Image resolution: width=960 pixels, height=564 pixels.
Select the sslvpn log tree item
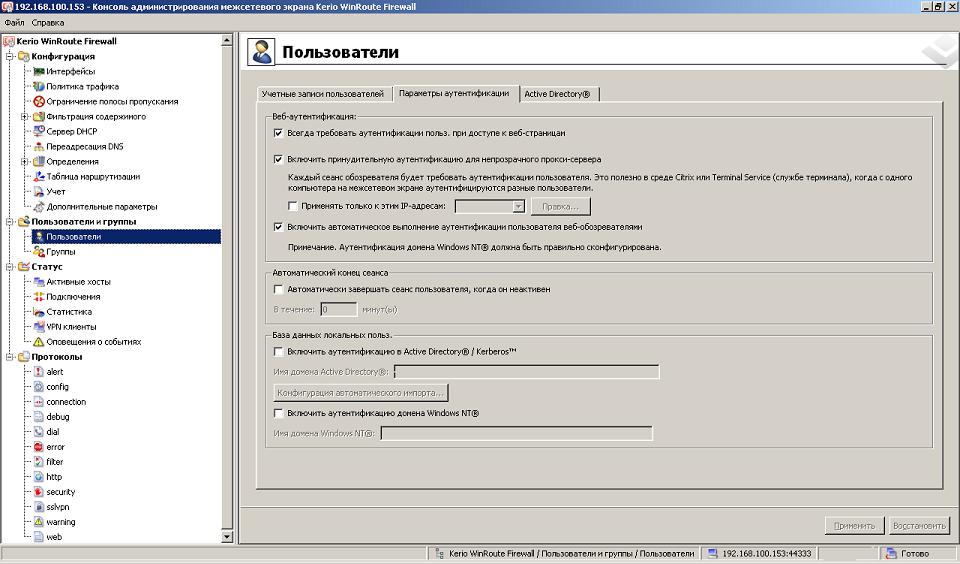coord(58,507)
